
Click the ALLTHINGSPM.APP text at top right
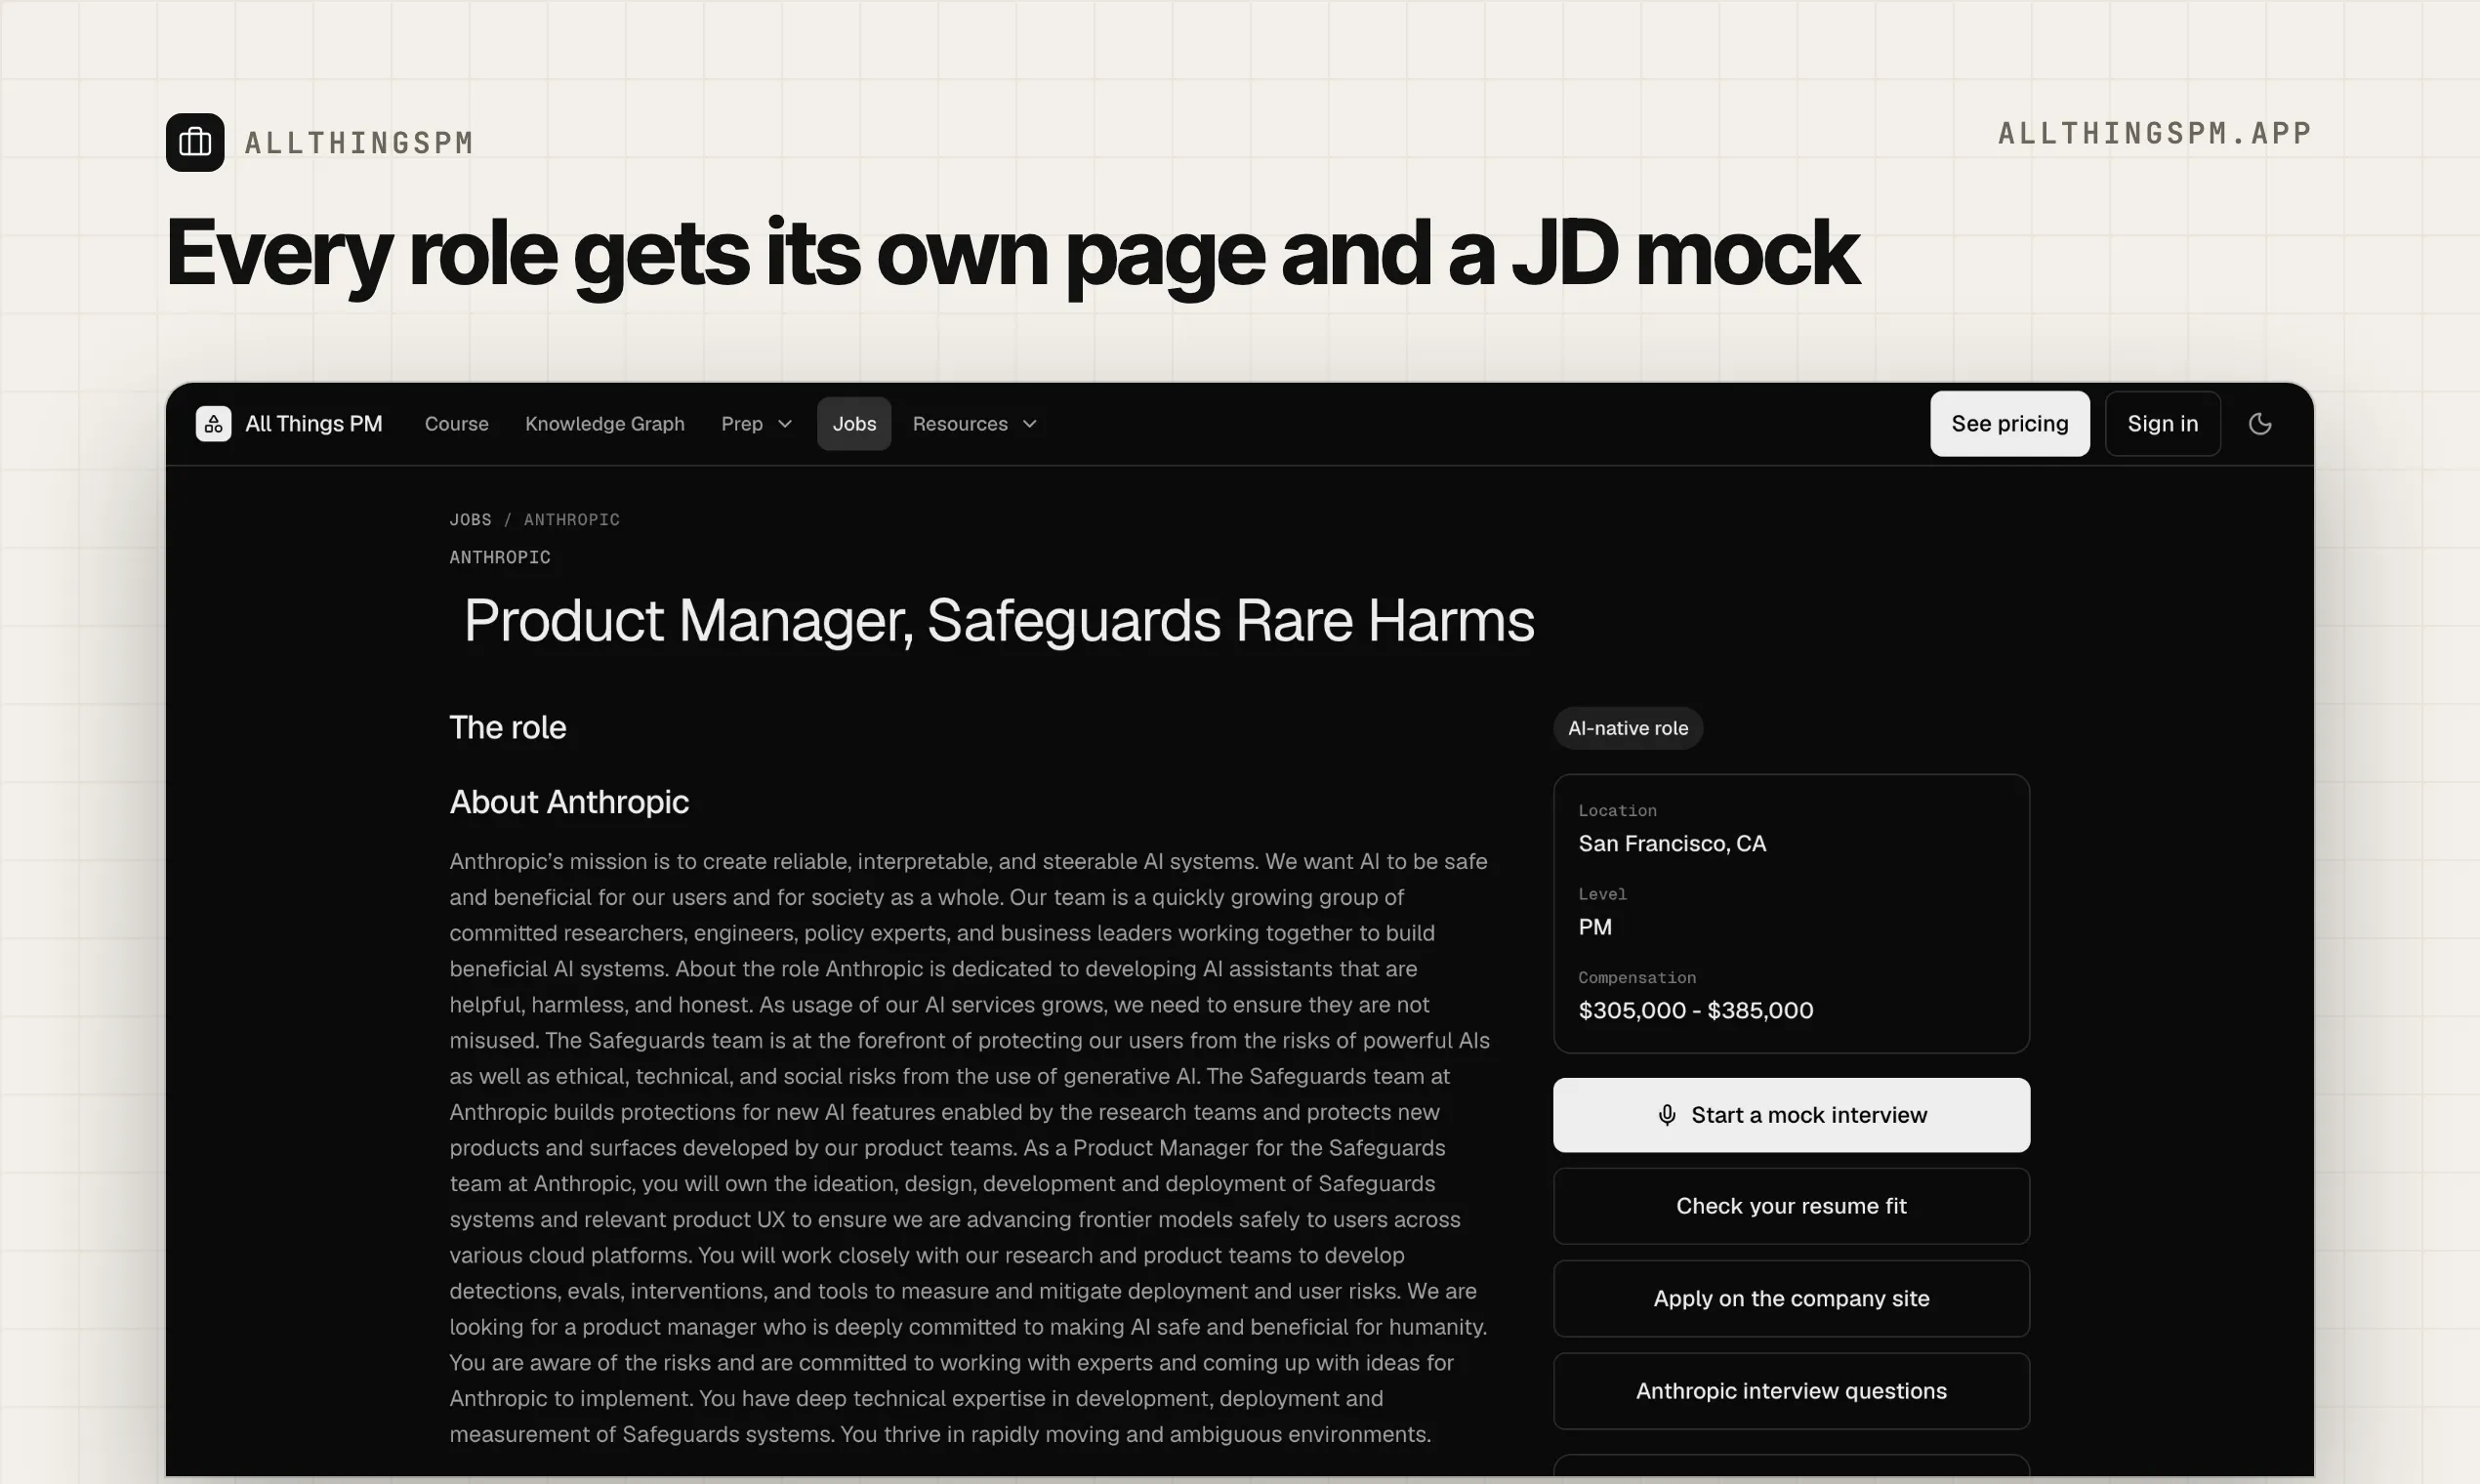pyautogui.click(x=2155, y=133)
